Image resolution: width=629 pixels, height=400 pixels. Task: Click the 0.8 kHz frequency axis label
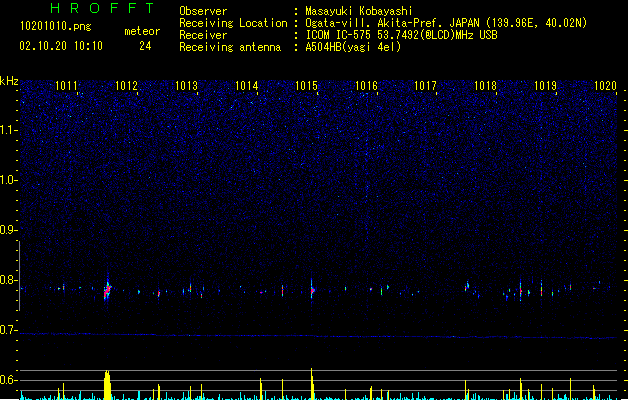click(x=8, y=280)
